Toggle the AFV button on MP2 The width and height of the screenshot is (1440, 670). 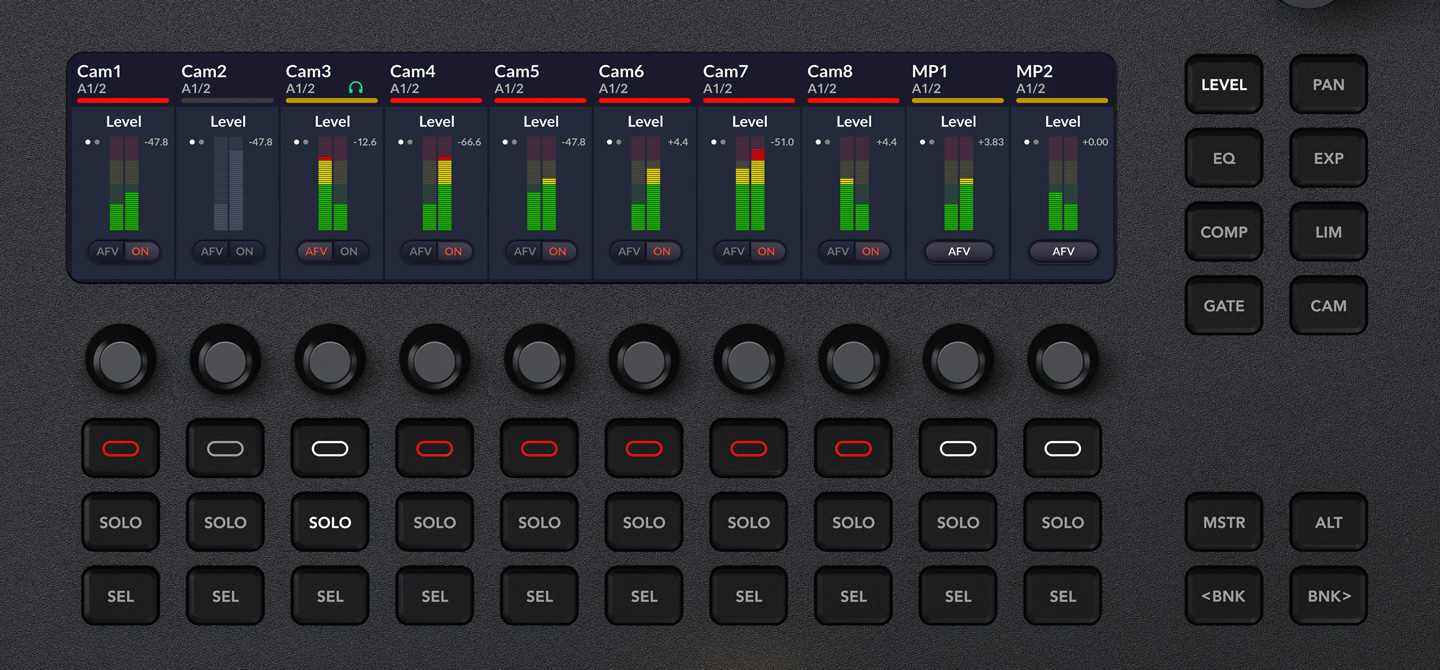click(1063, 252)
